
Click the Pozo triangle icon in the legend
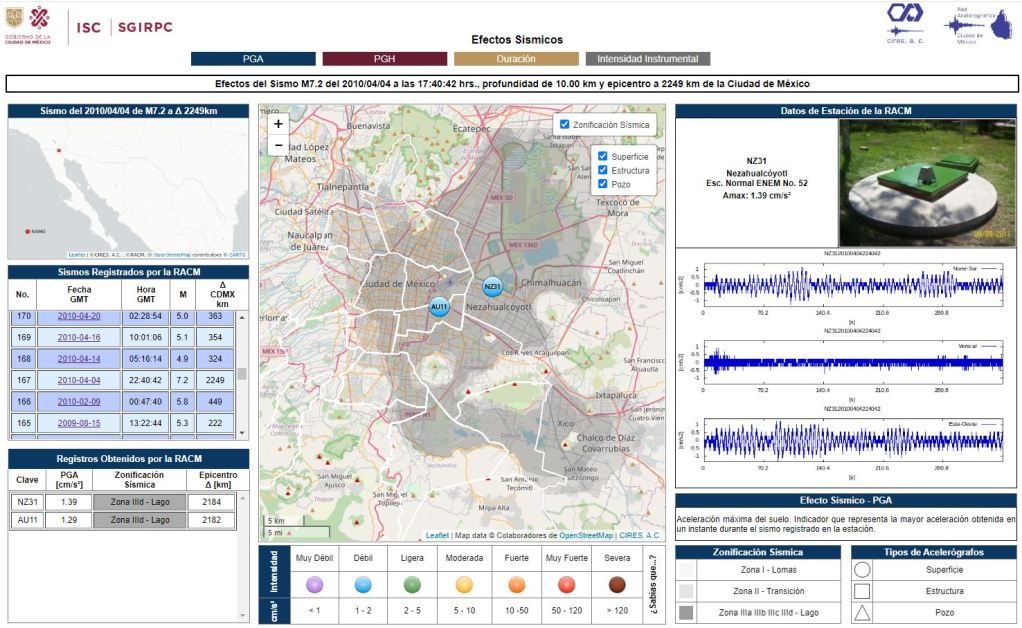[x=861, y=614]
